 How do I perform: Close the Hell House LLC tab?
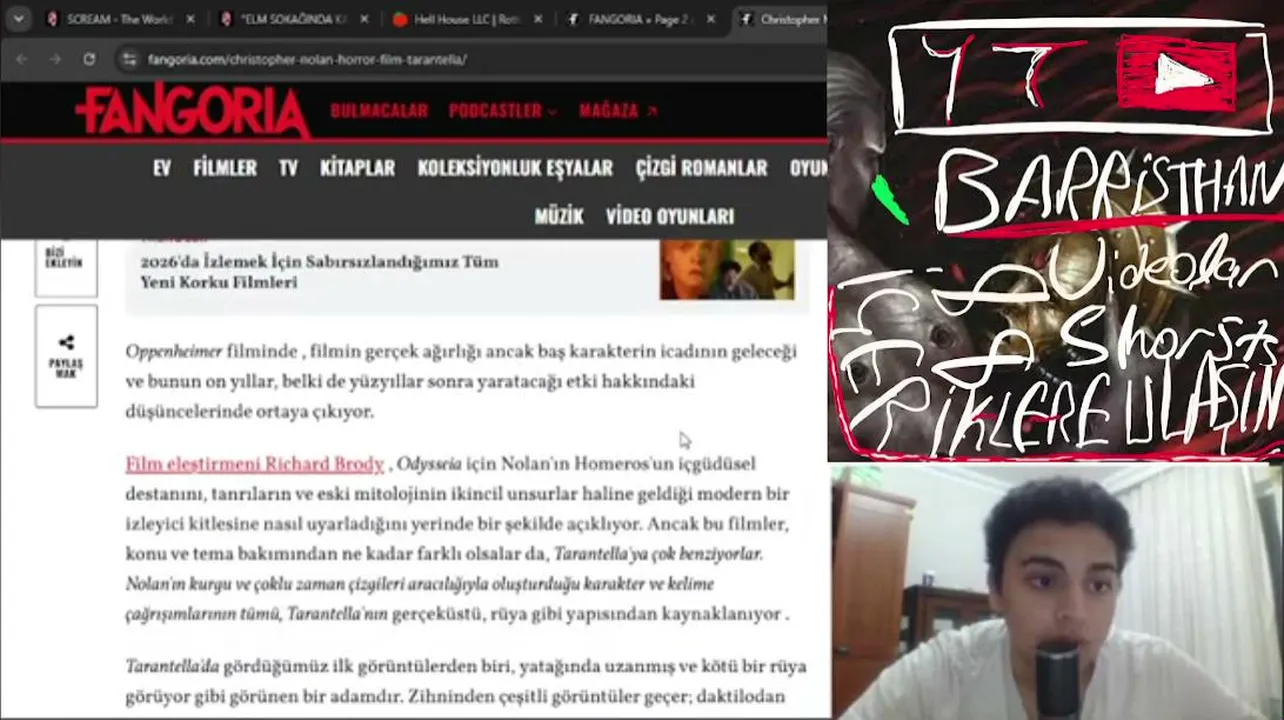click(538, 19)
